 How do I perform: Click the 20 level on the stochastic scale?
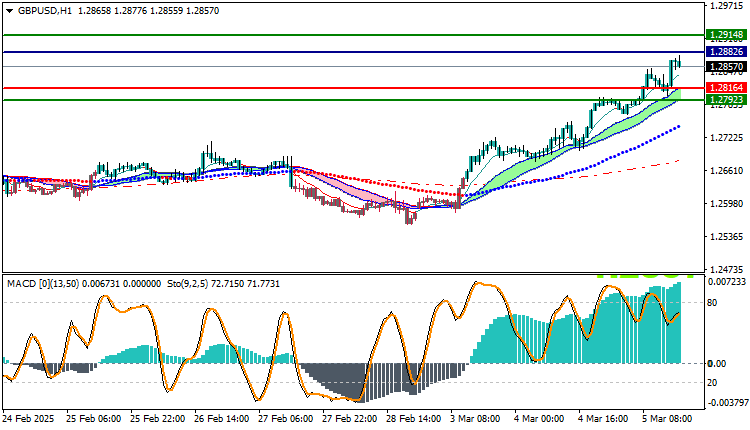coord(712,383)
